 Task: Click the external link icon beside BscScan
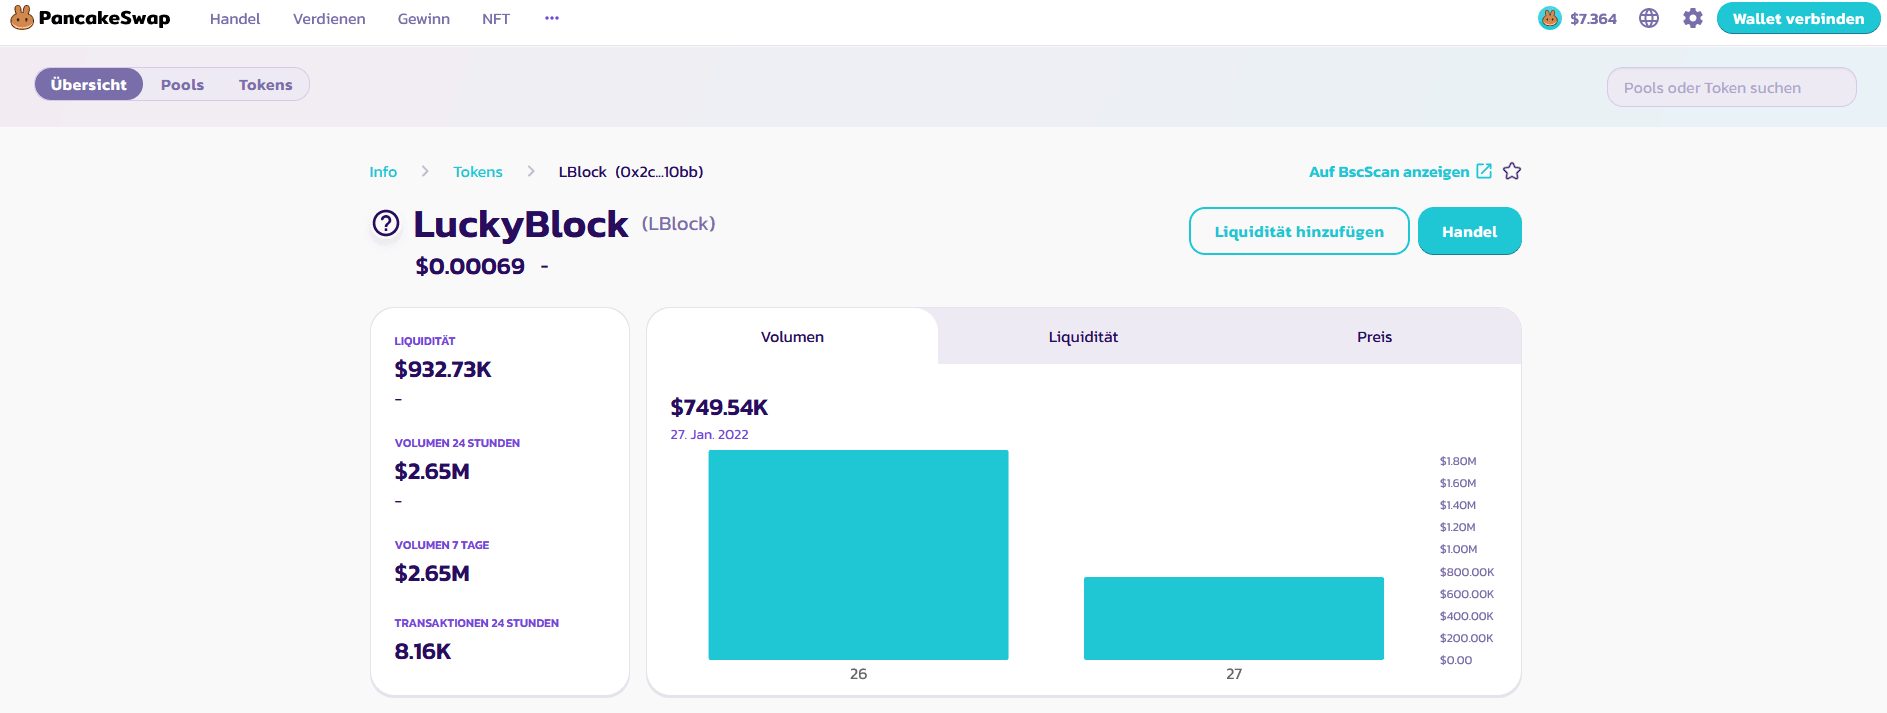[x=1484, y=171]
